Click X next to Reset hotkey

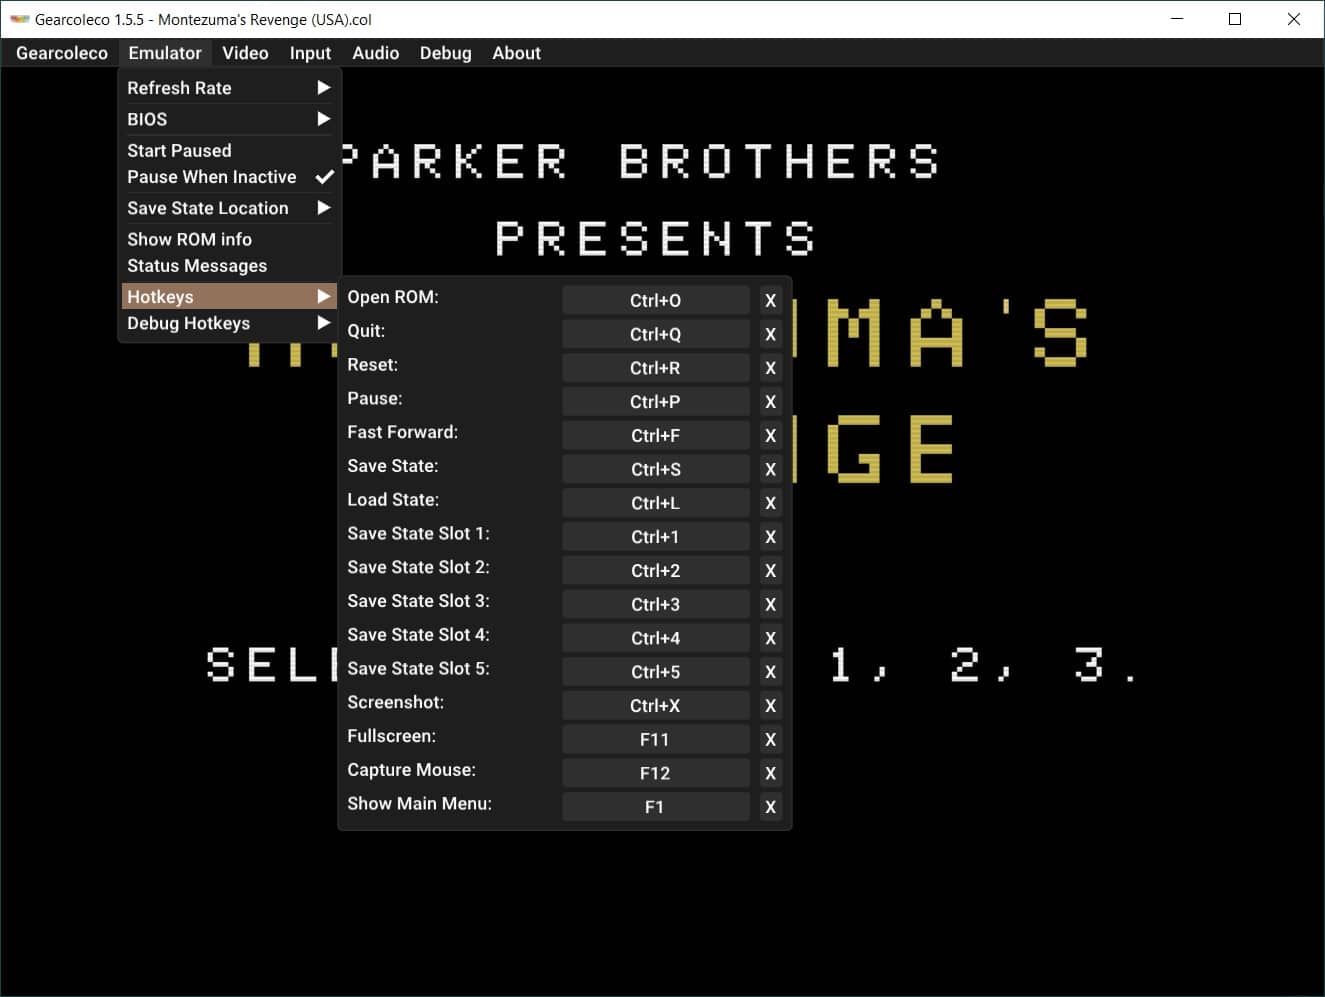point(770,368)
